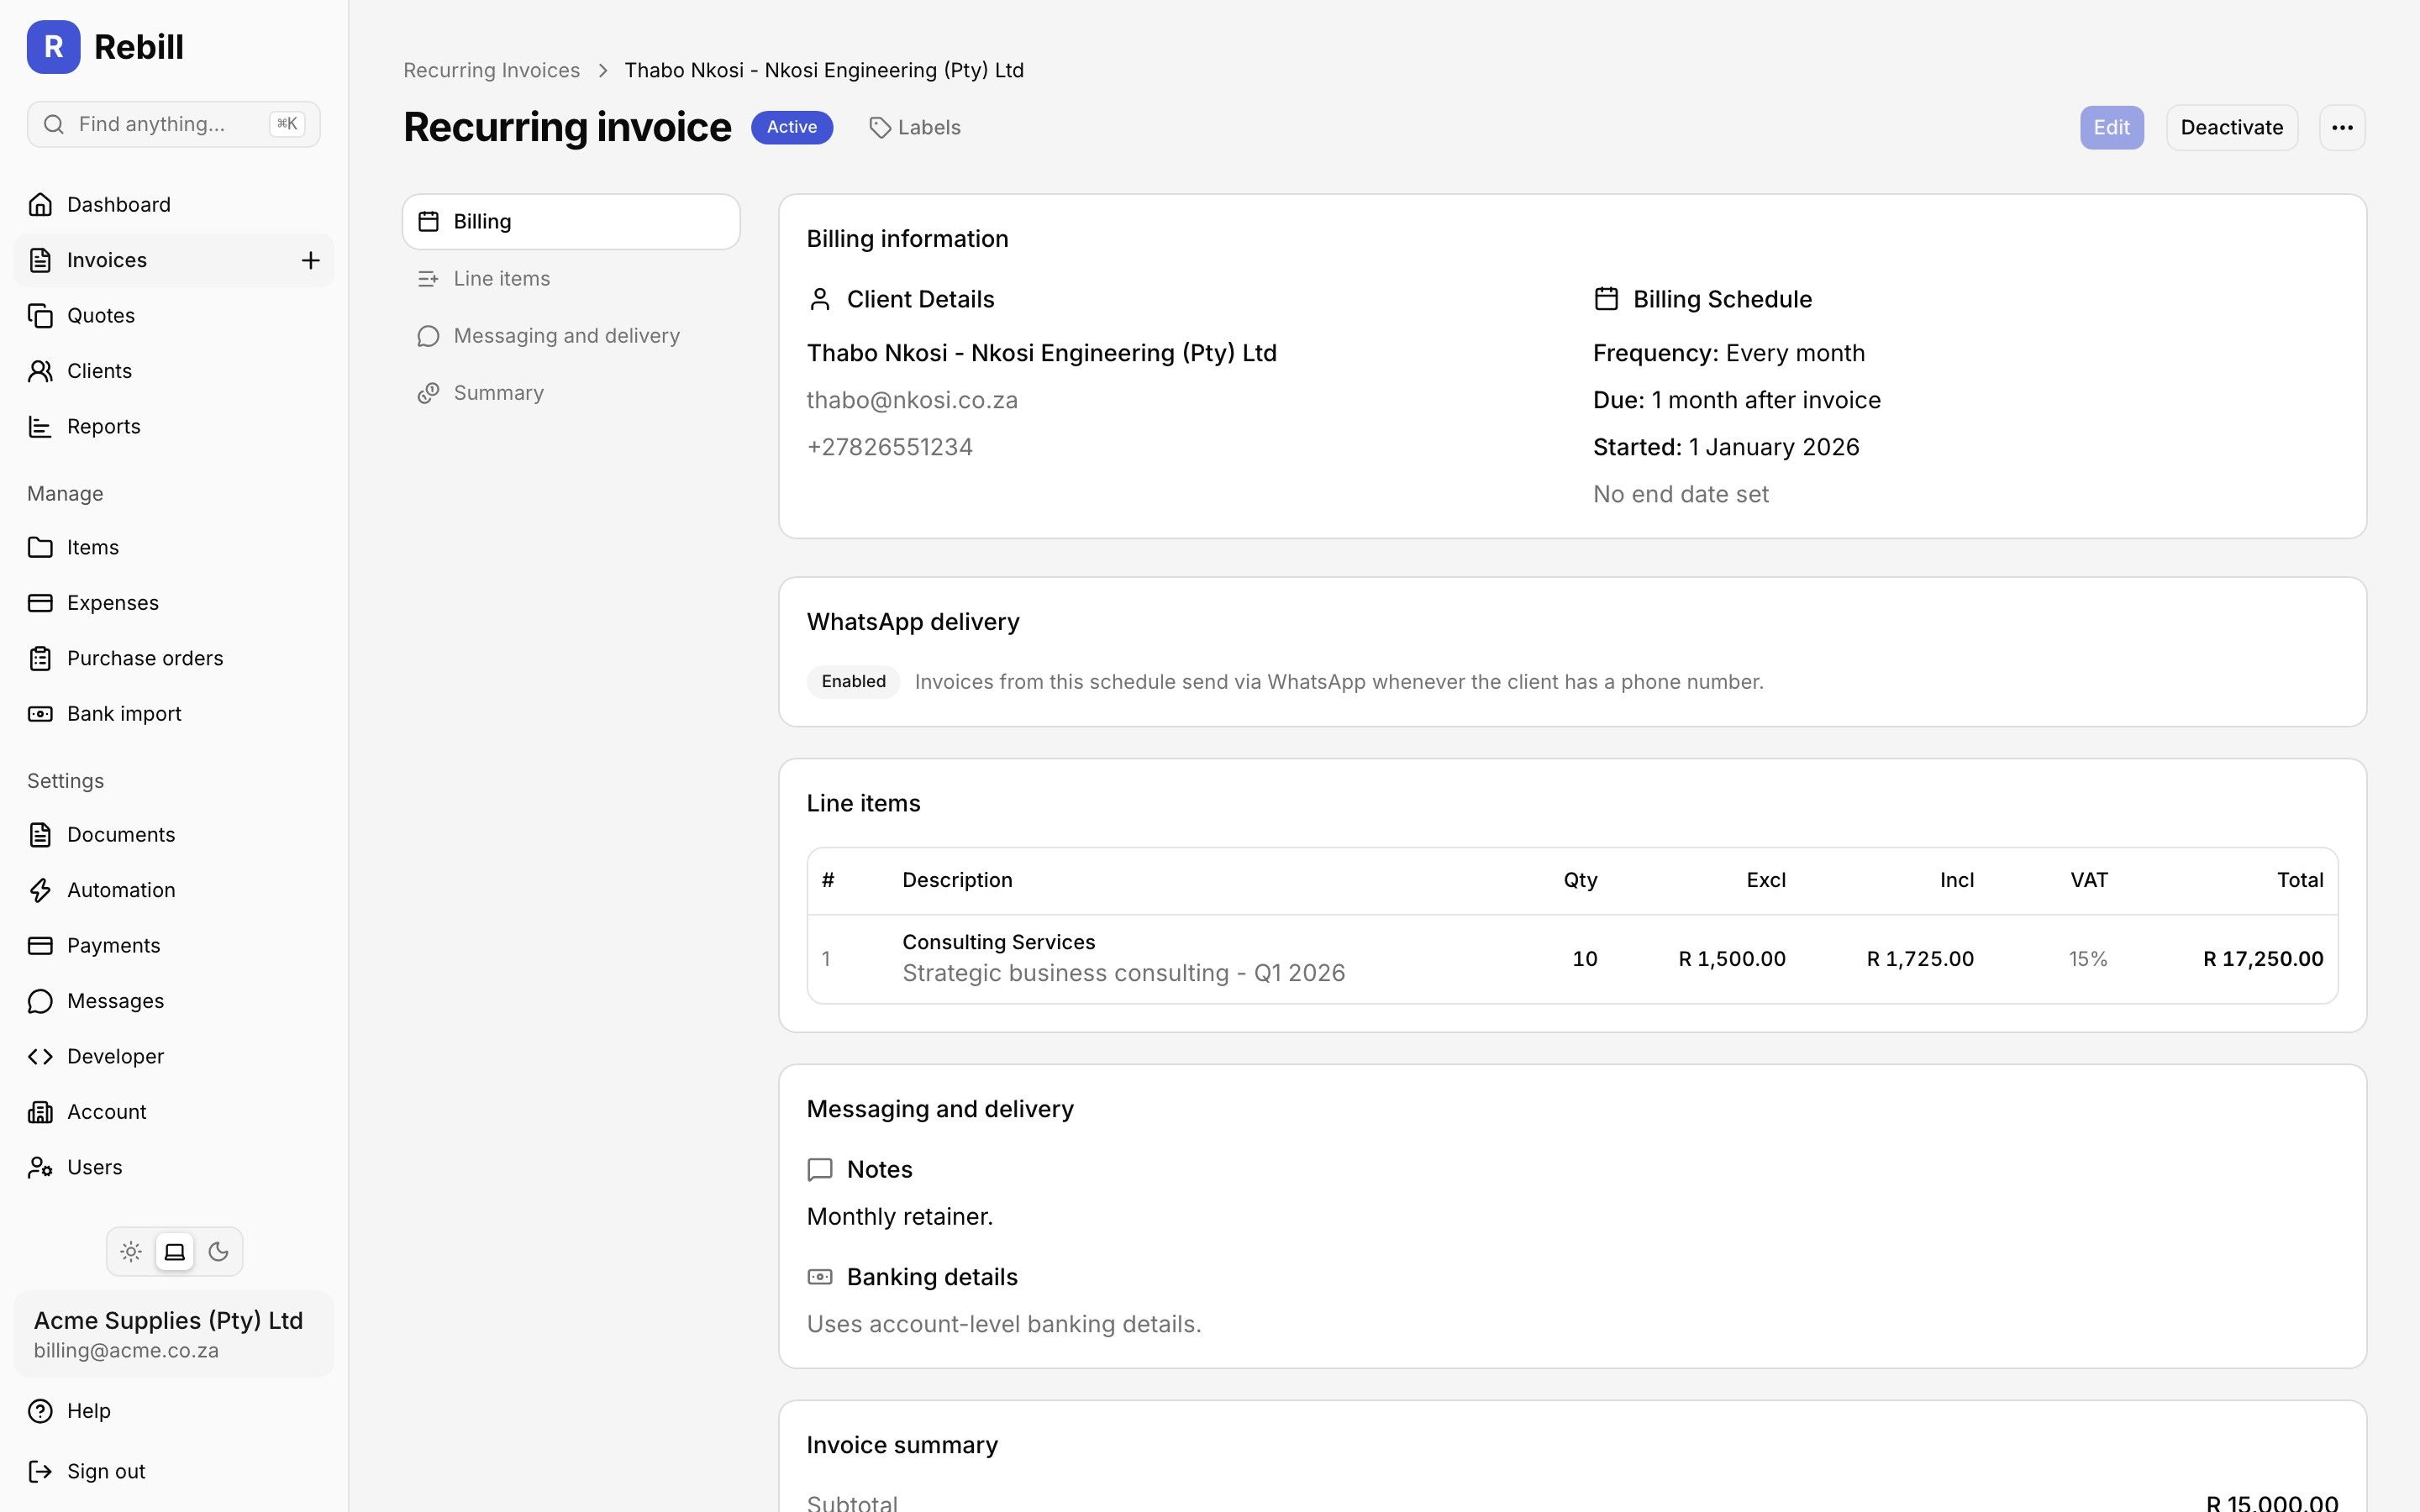Switch to light theme sun toggle

(x=131, y=1252)
